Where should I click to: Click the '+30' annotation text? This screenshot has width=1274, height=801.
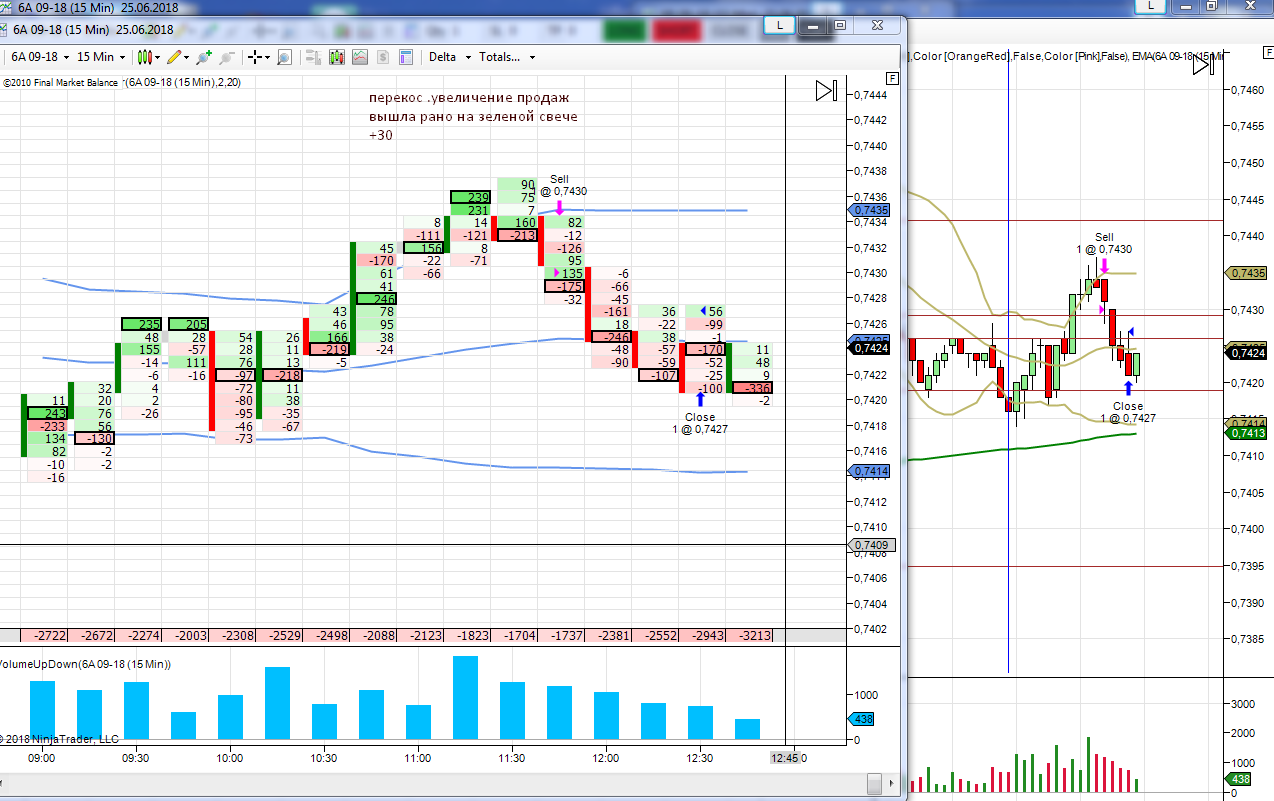click(x=381, y=135)
